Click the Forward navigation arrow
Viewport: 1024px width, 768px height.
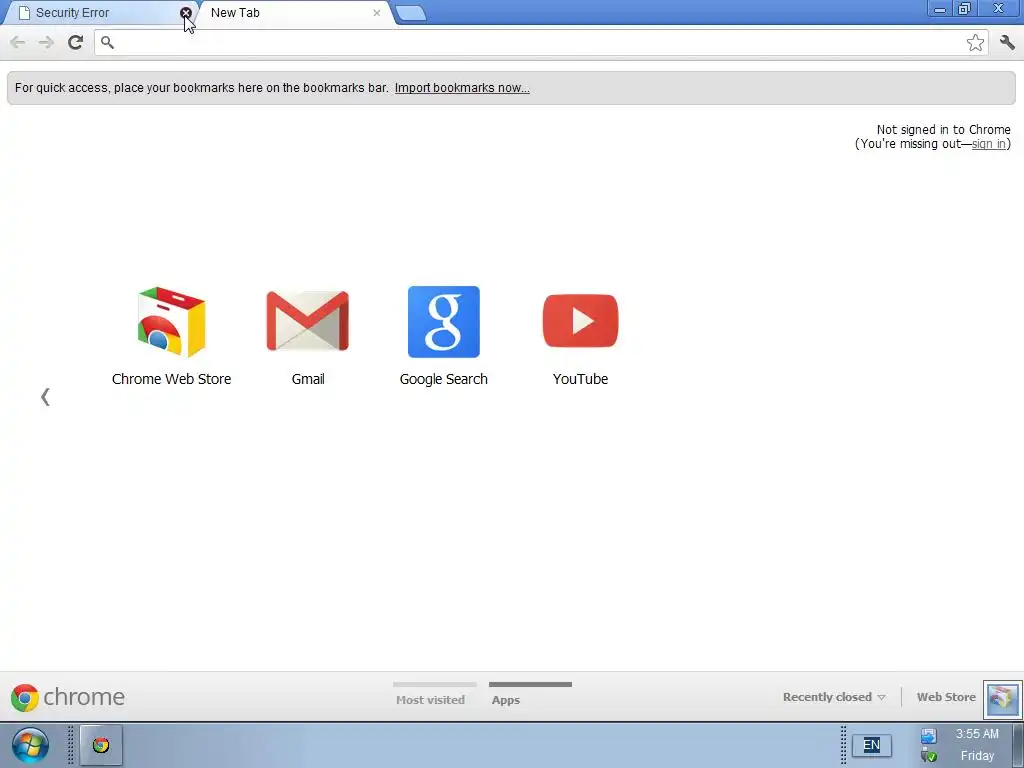[46, 42]
